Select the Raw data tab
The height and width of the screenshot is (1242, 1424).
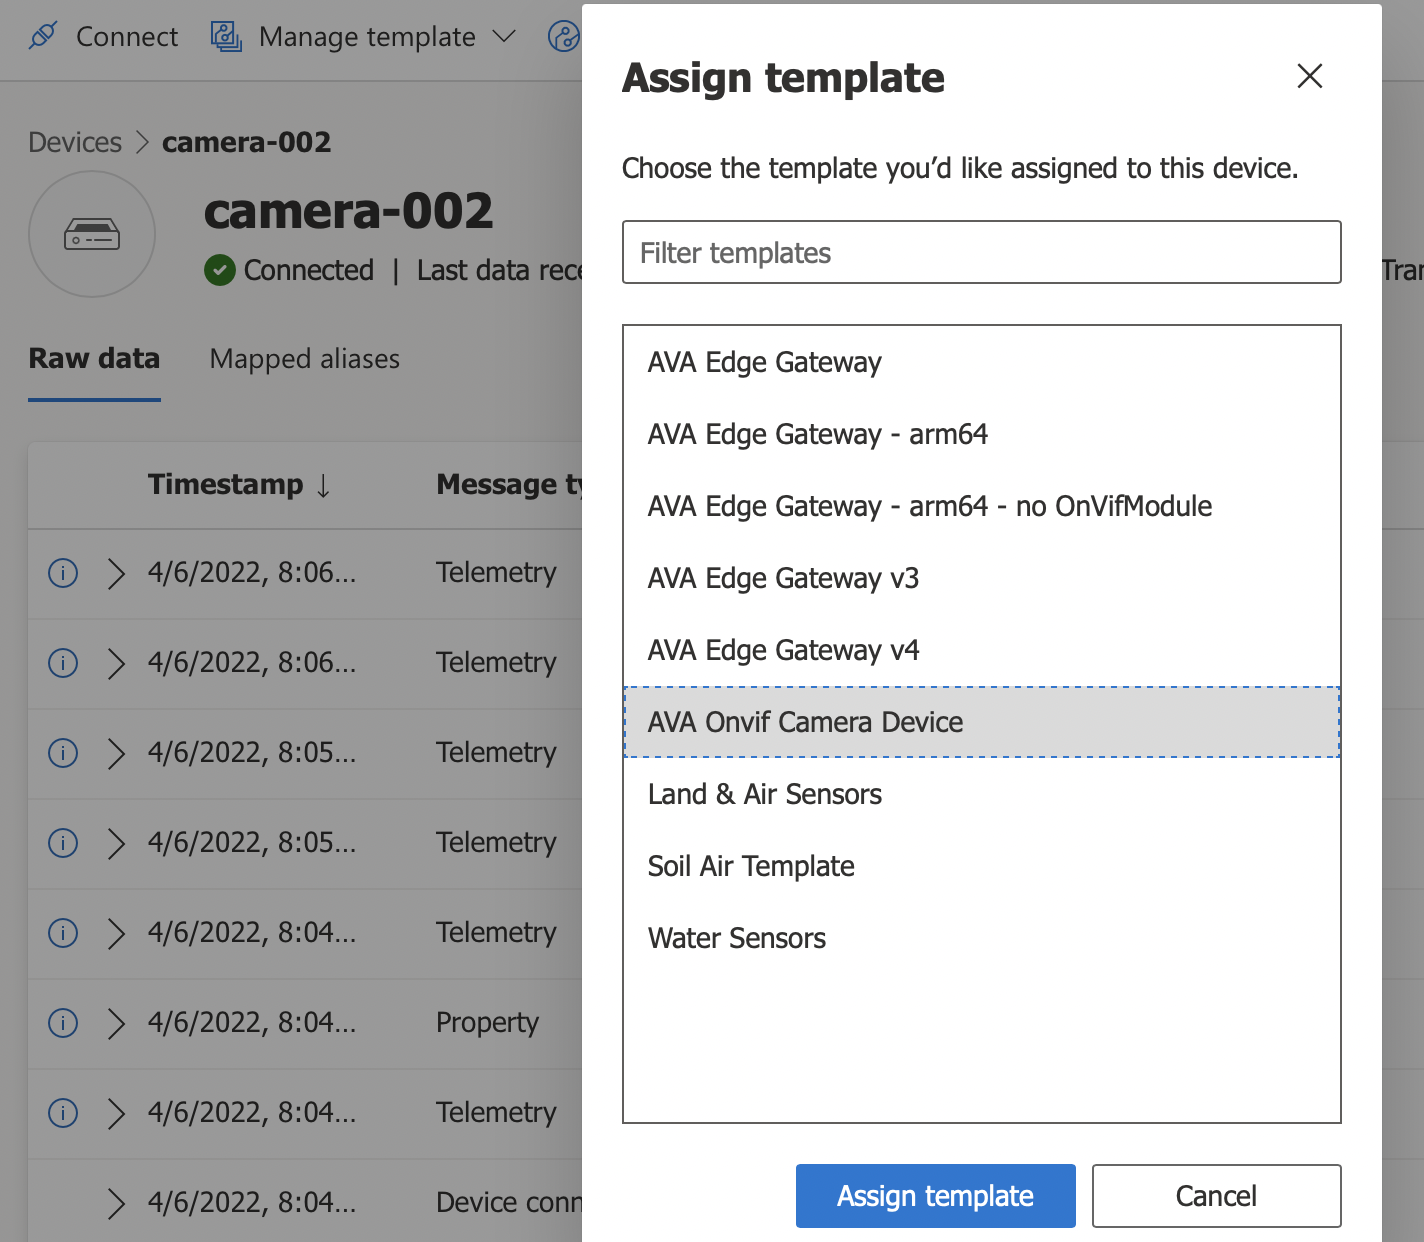[x=93, y=359]
